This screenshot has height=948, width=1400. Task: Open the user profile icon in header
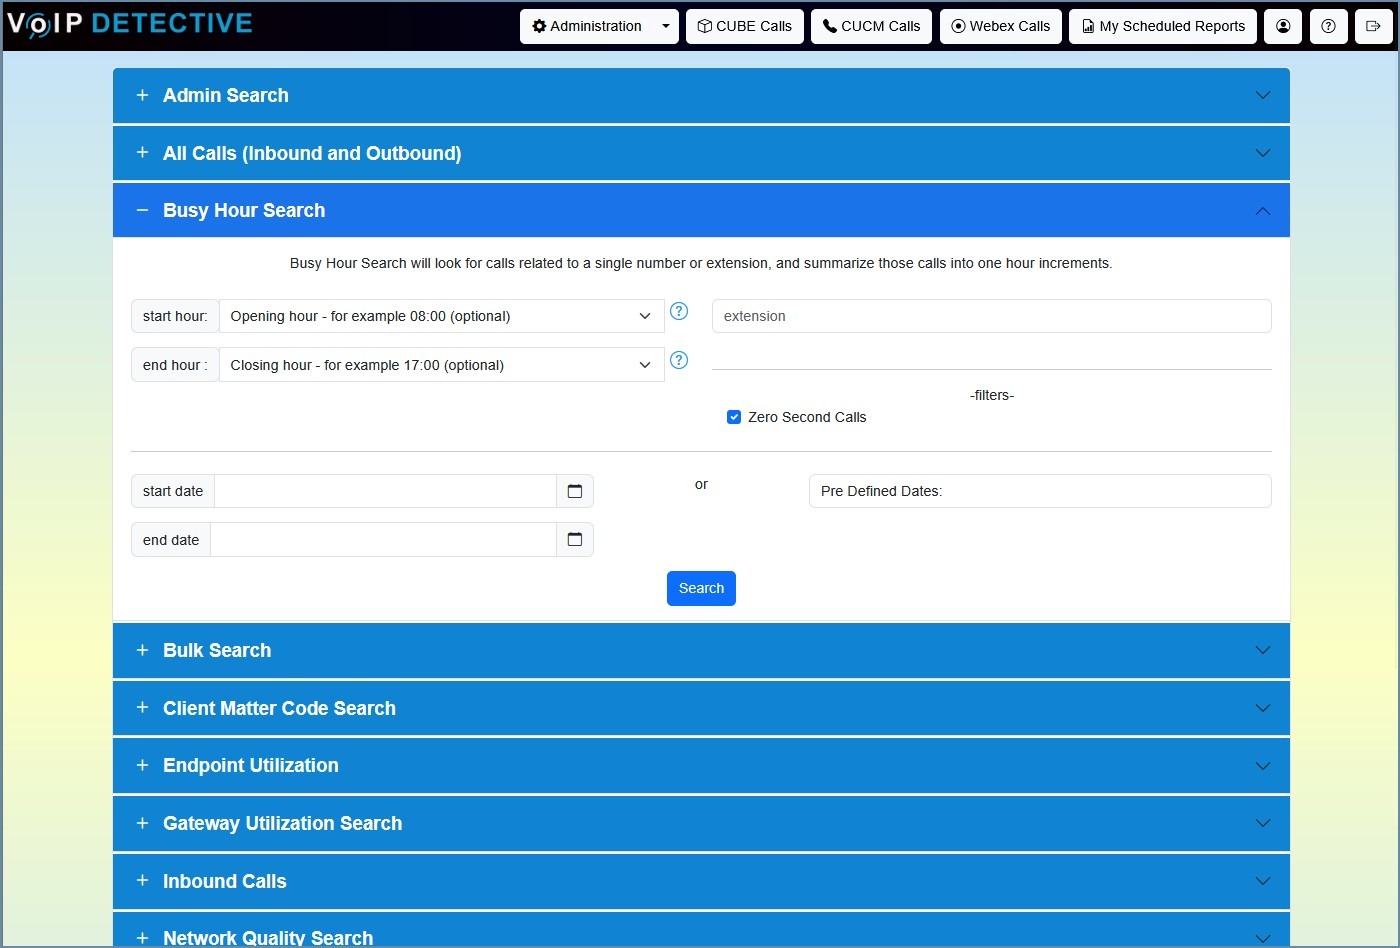[1283, 27]
